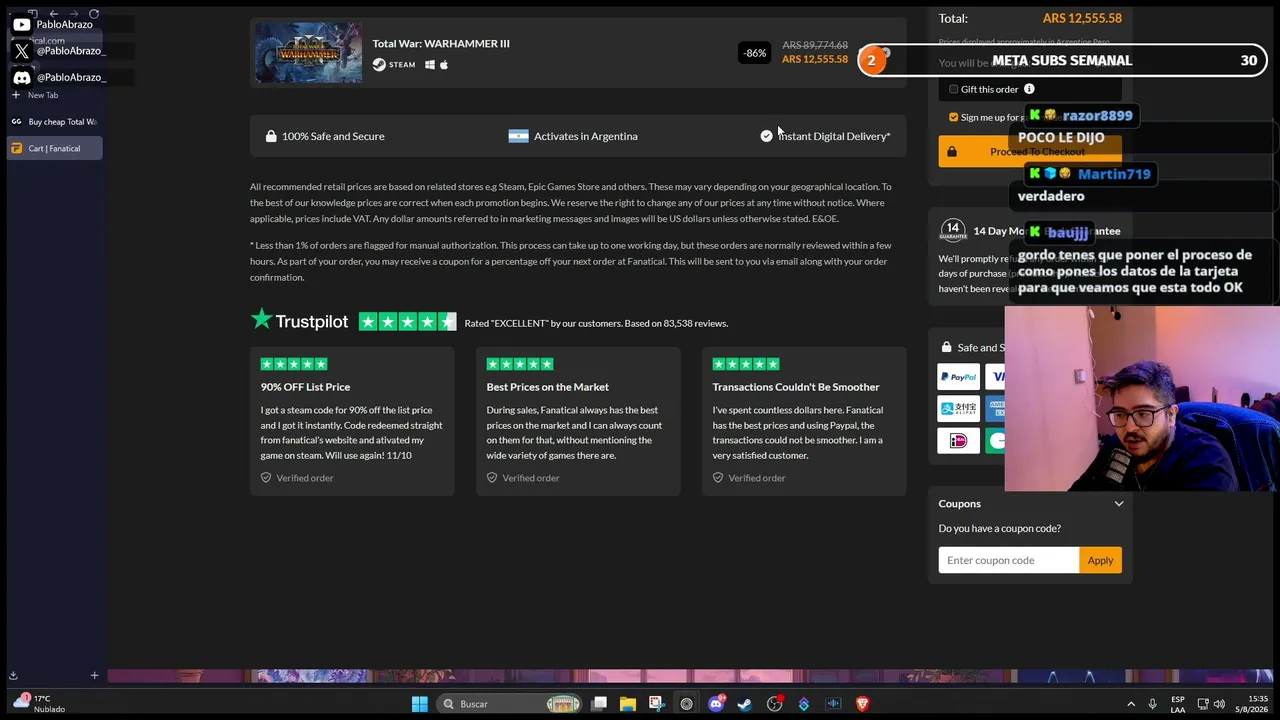Viewport: 1280px width, 720px height.
Task: Collapse the Coupons section chevron
Action: click(1119, 504)
